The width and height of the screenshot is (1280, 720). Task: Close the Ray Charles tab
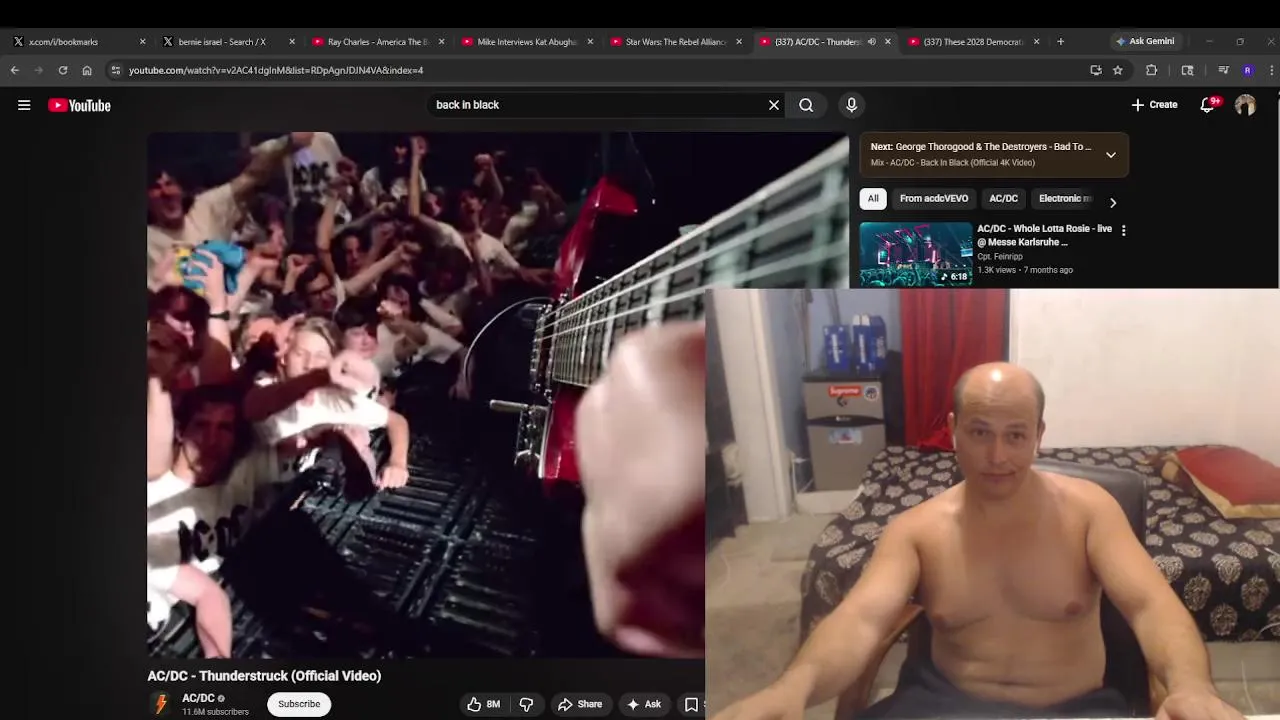(x=441, y=42)
